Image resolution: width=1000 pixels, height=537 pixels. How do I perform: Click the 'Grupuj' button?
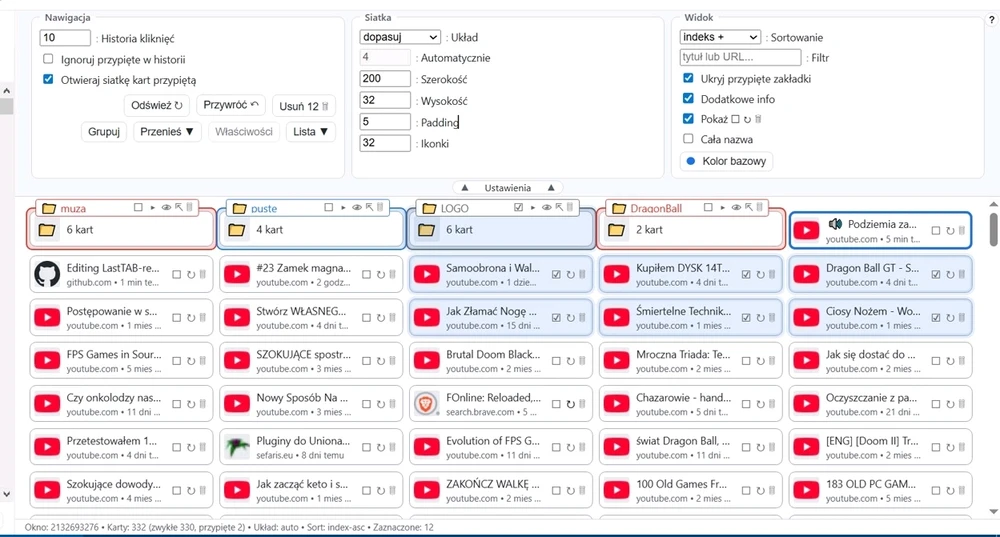[104, 132]
